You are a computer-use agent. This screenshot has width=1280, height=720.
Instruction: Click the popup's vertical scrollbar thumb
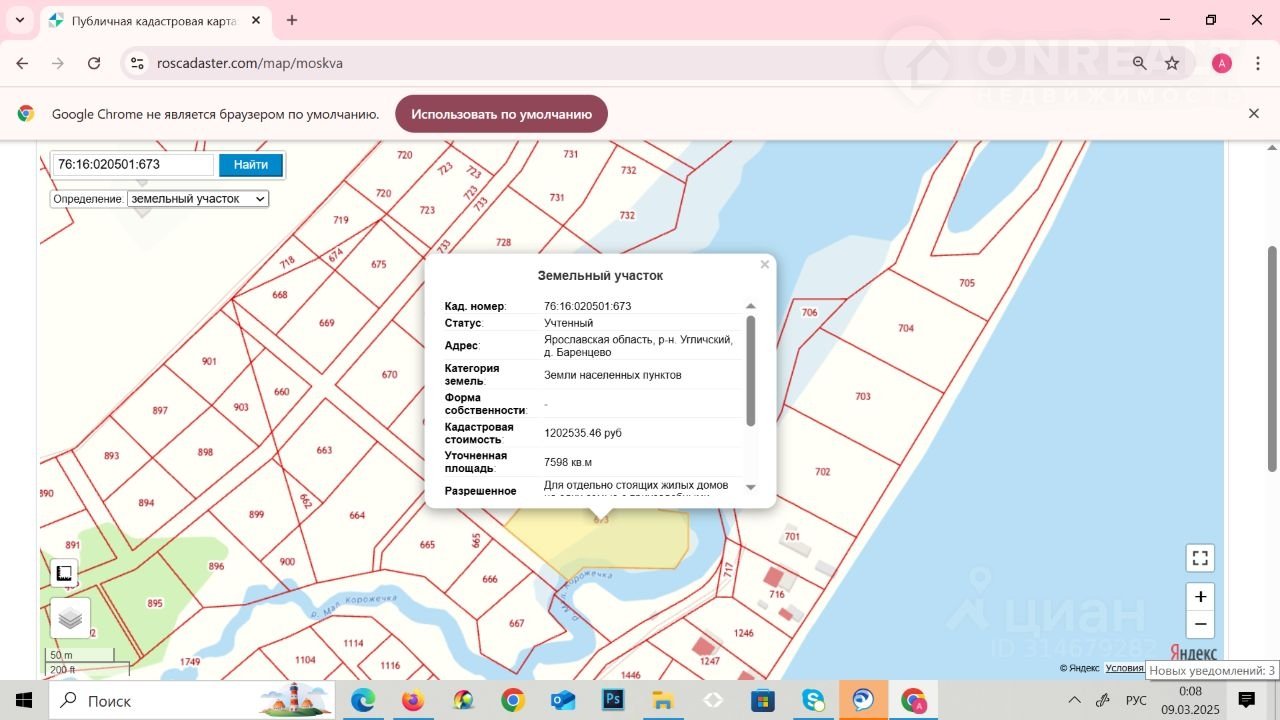point(751,370)
